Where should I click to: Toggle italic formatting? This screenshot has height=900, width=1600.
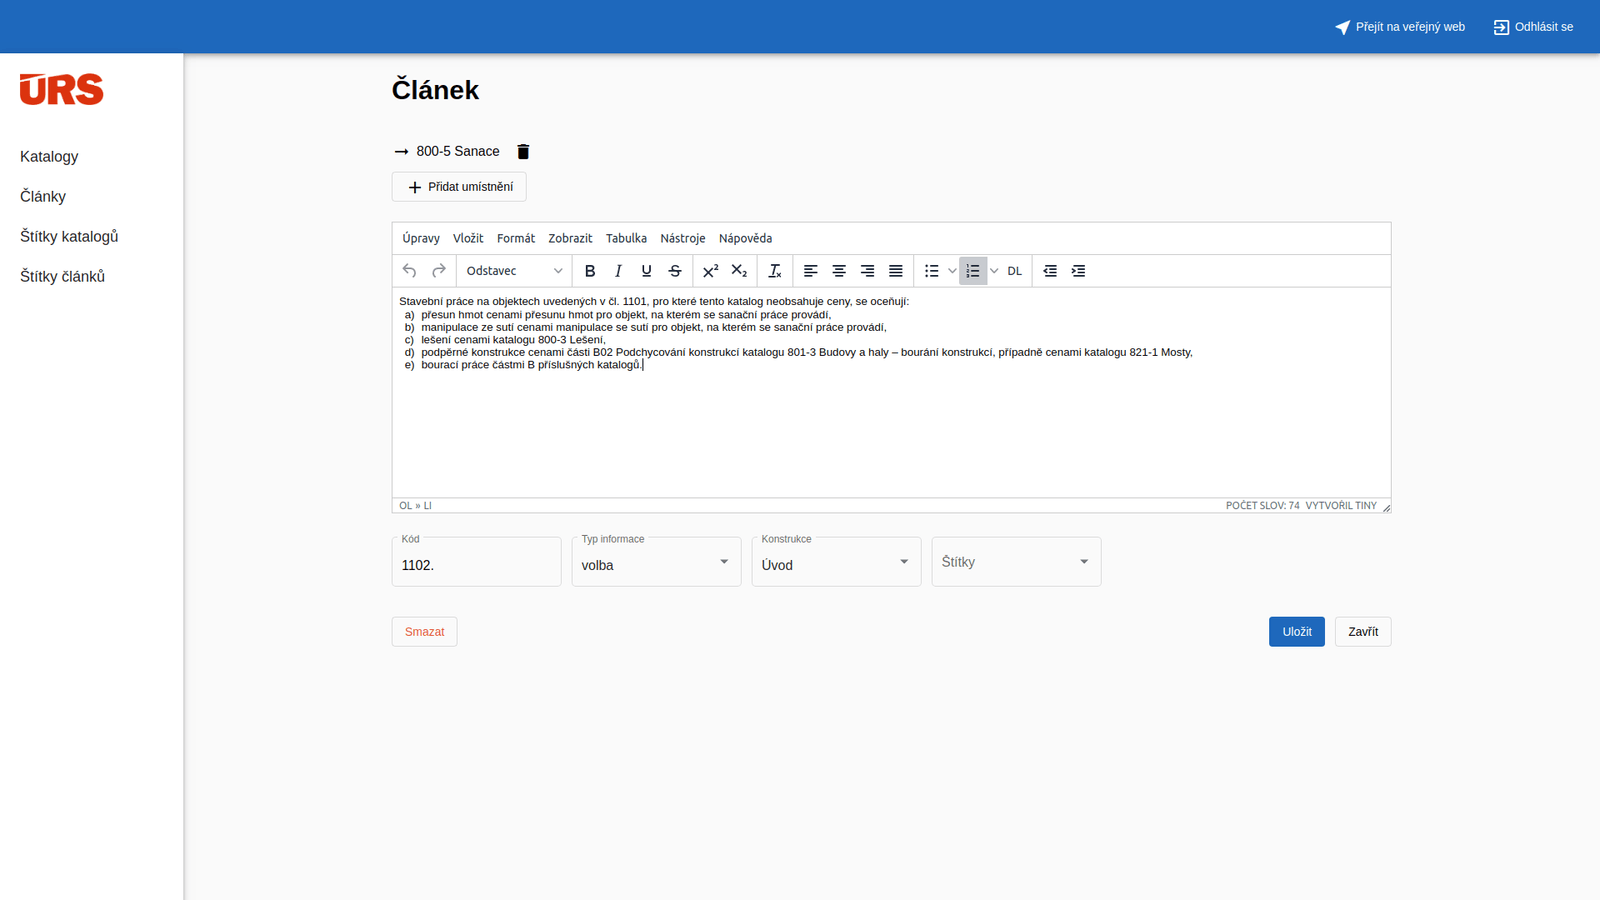(618, 271)
